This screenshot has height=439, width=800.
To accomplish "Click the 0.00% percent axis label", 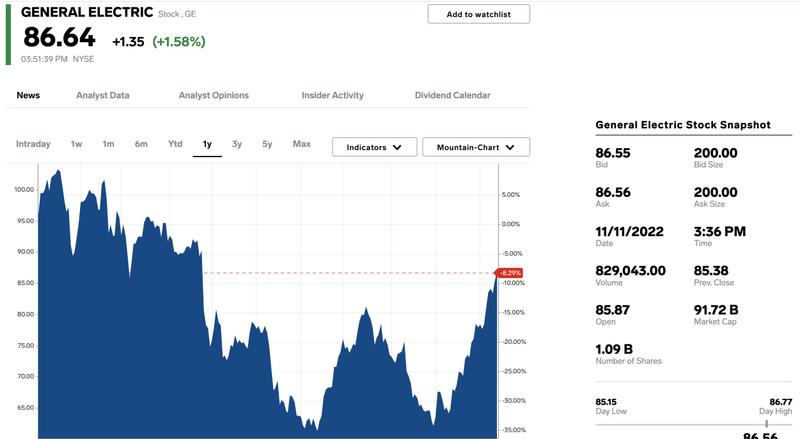I will coord(511,224).
